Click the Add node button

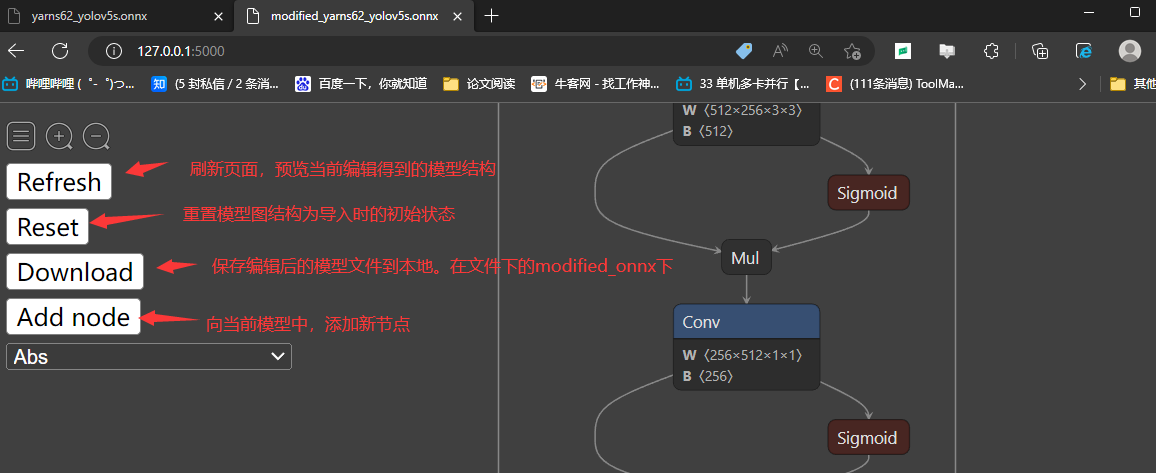pyautogui.click(x=74, y=317)
